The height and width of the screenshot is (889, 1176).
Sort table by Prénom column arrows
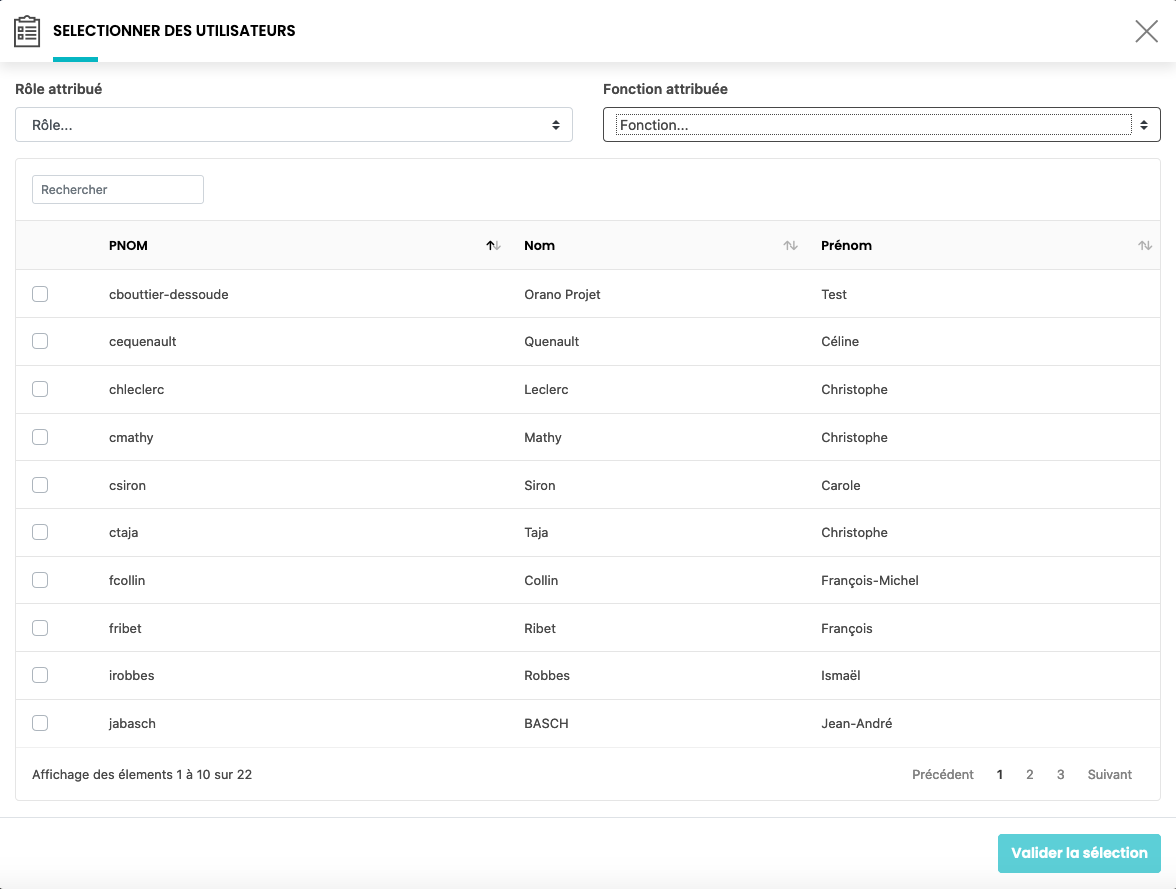coord(1145,246)
